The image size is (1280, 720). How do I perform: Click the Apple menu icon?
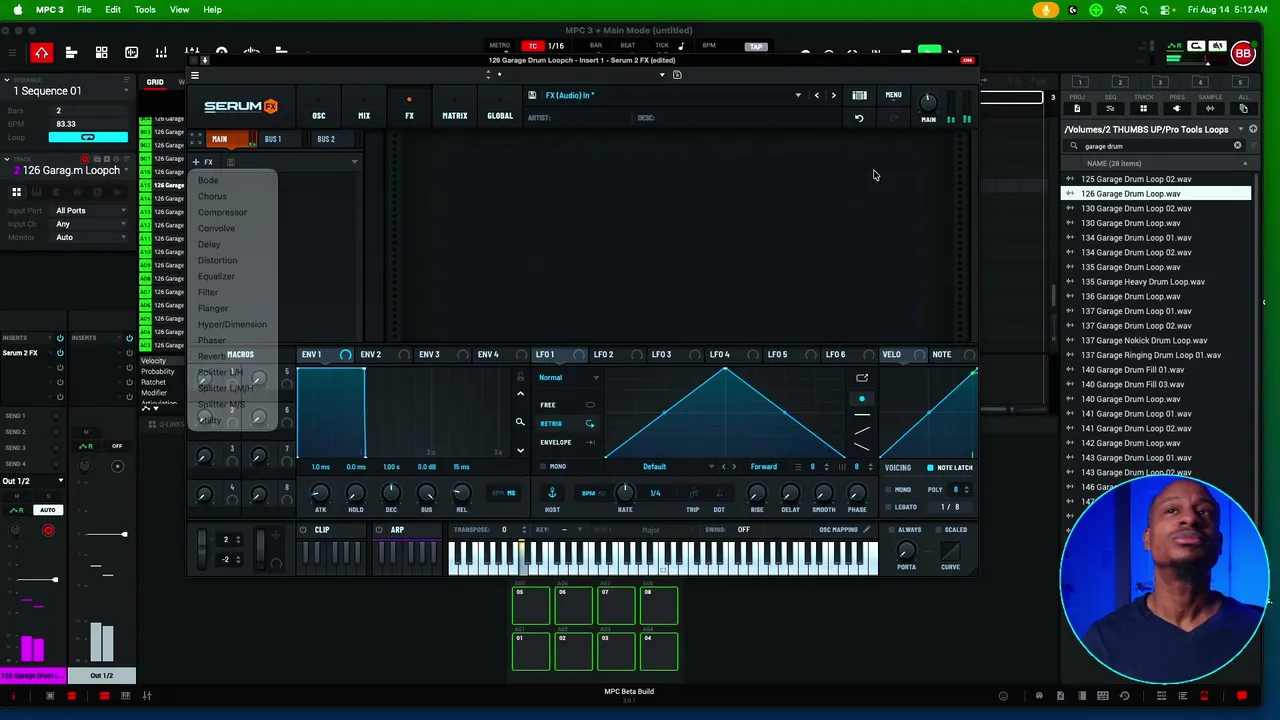(18, 9)
